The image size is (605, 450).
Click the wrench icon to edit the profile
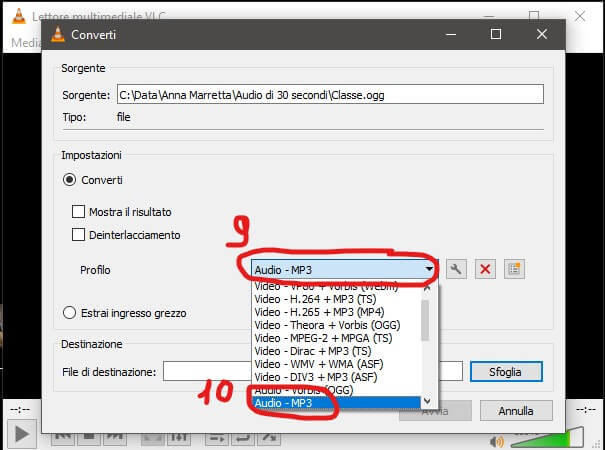click(x=456, y=270)
